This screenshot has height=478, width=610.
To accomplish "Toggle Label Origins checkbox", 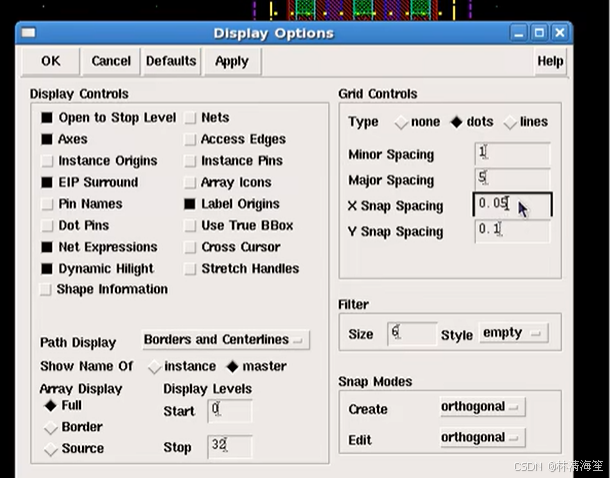I will pos(190,204).
